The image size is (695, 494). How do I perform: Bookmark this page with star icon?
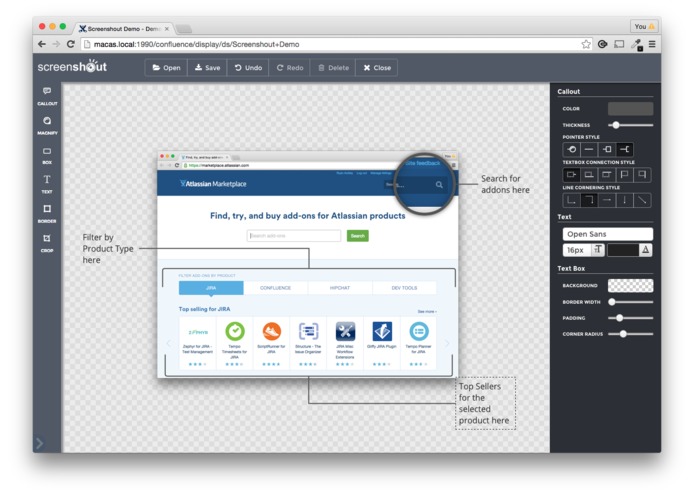[586, 44]
